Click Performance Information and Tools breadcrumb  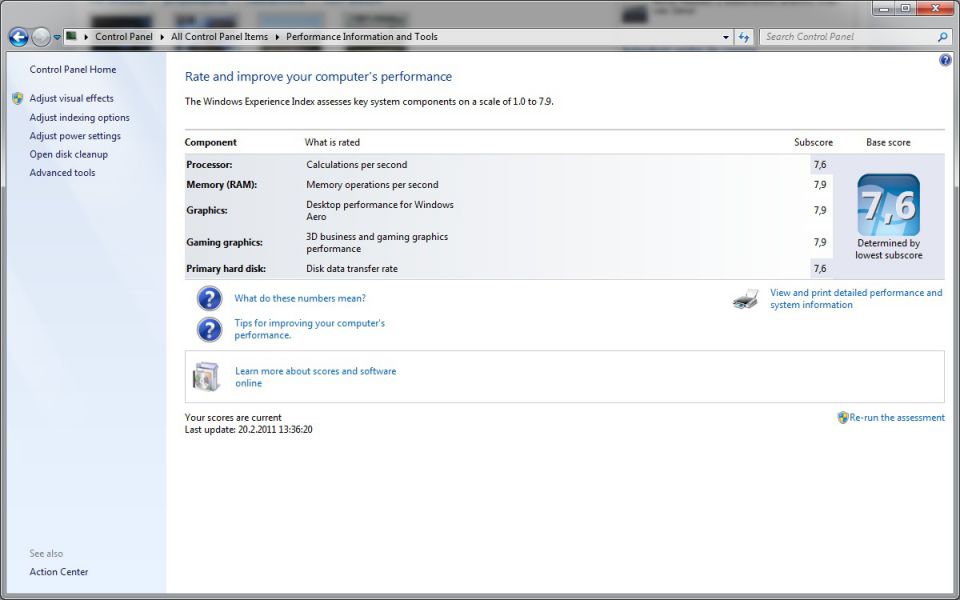[362, 37]
